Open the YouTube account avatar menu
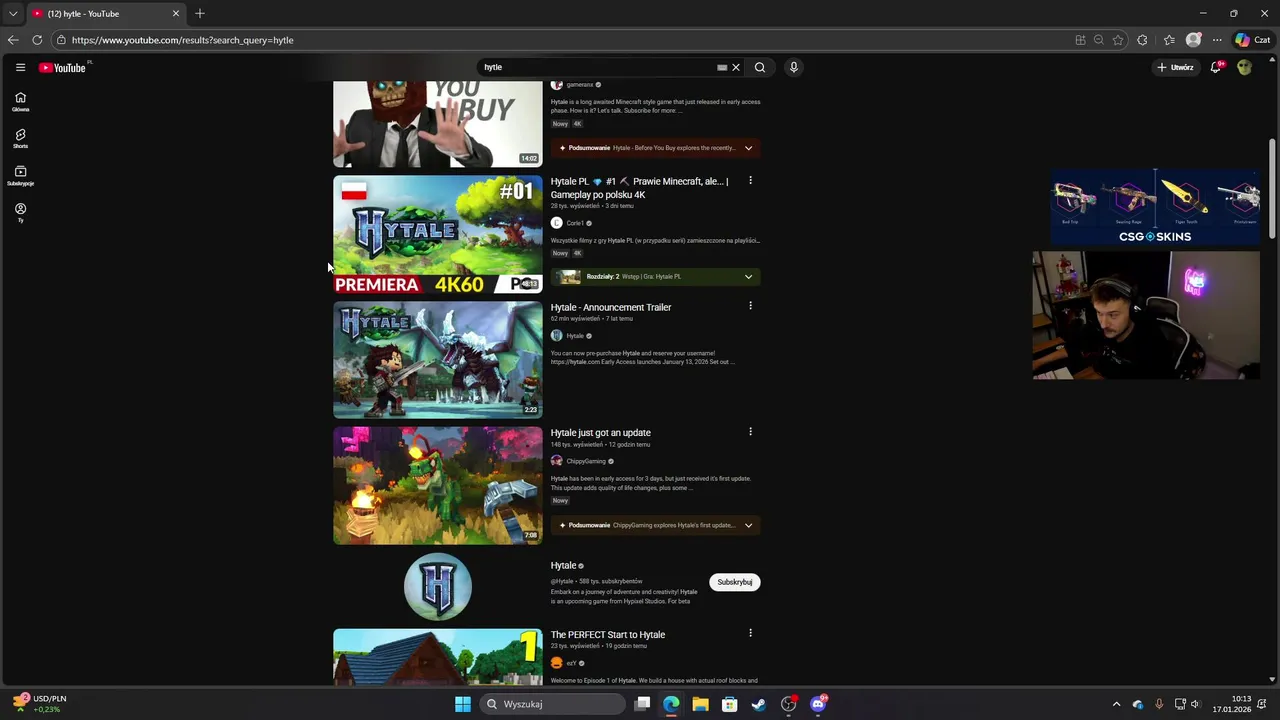The width and height of the screenshot is (1280, 720). (x=1244, y=67)
